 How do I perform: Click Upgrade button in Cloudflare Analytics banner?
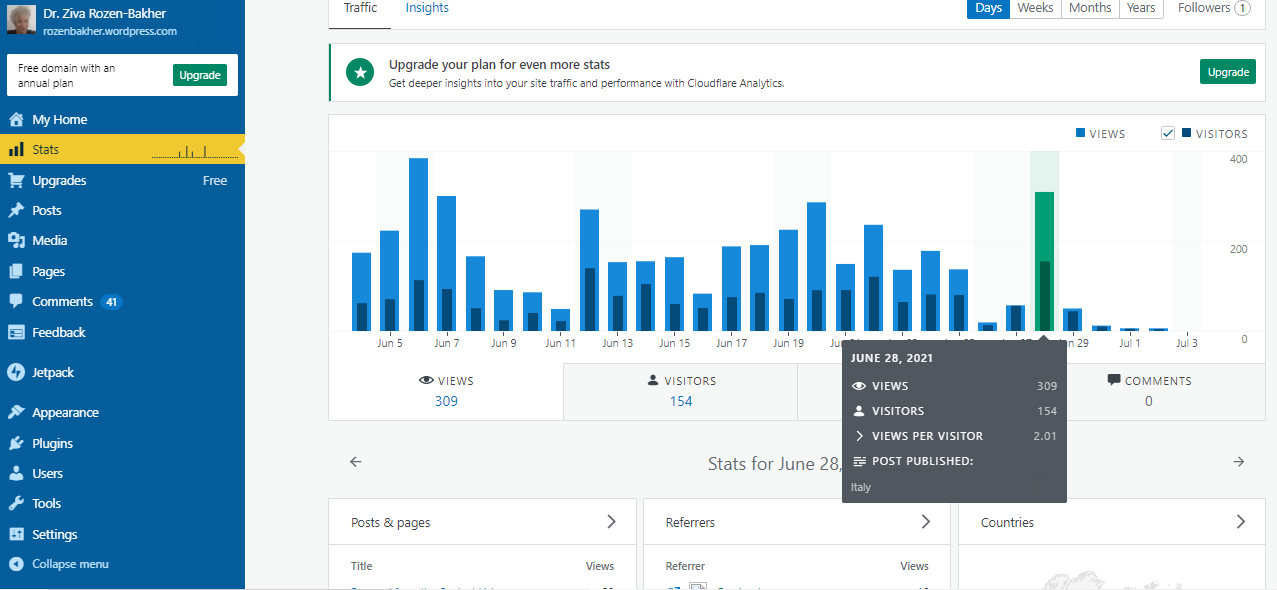click(1228, 72)
